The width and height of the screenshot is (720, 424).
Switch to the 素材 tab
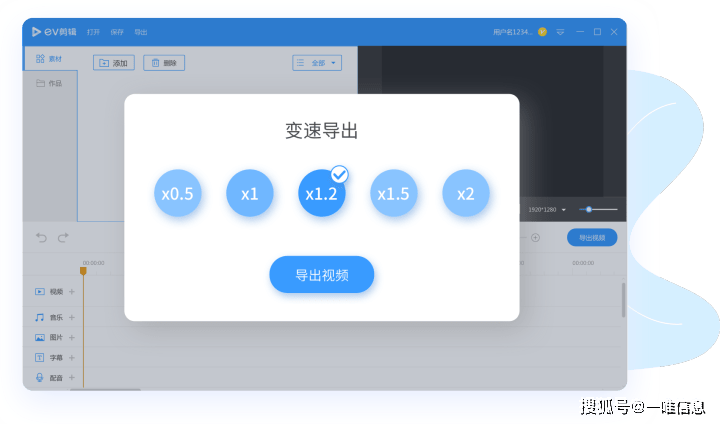point(49,59)
